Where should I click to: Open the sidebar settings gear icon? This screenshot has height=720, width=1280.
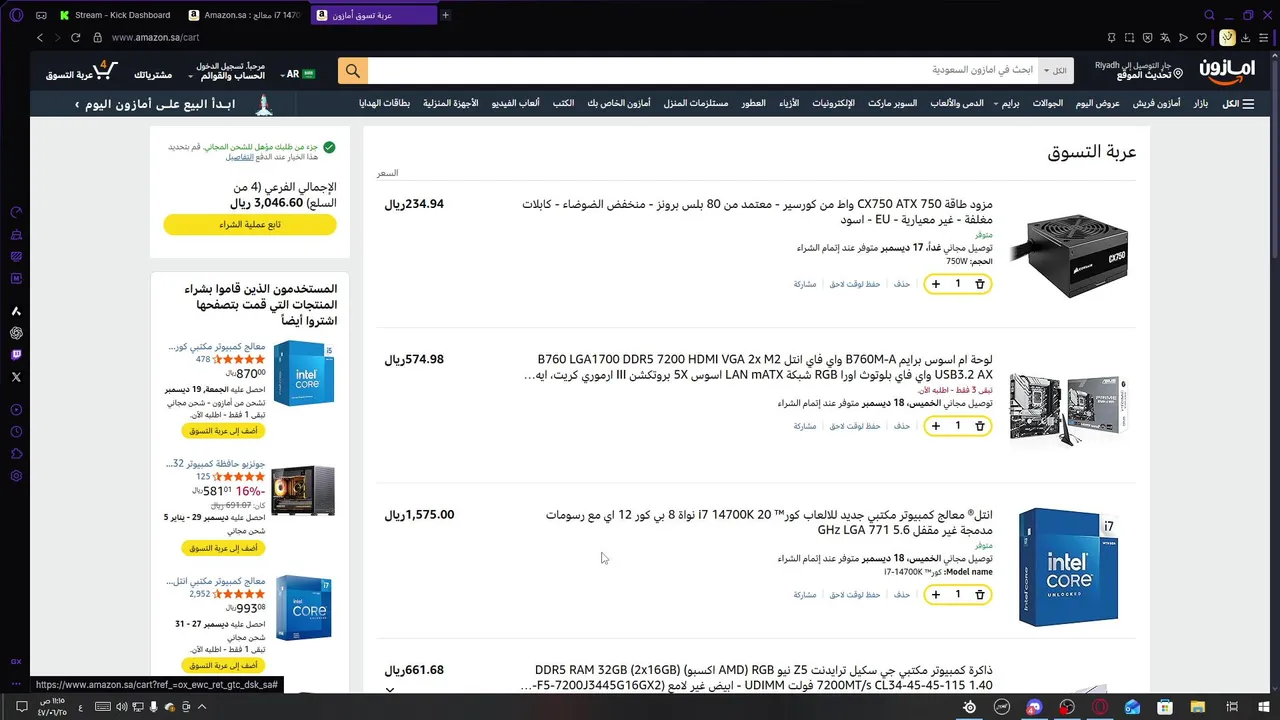[16, 476]
